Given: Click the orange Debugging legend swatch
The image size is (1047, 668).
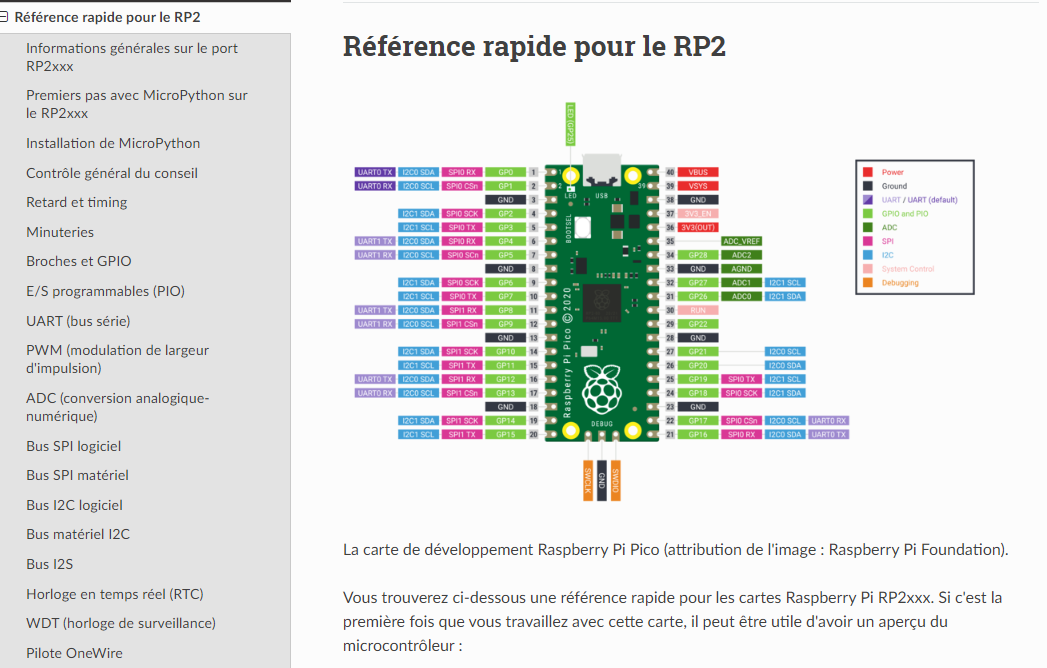Looking at the screenshot, I should [x=867, y=283].
